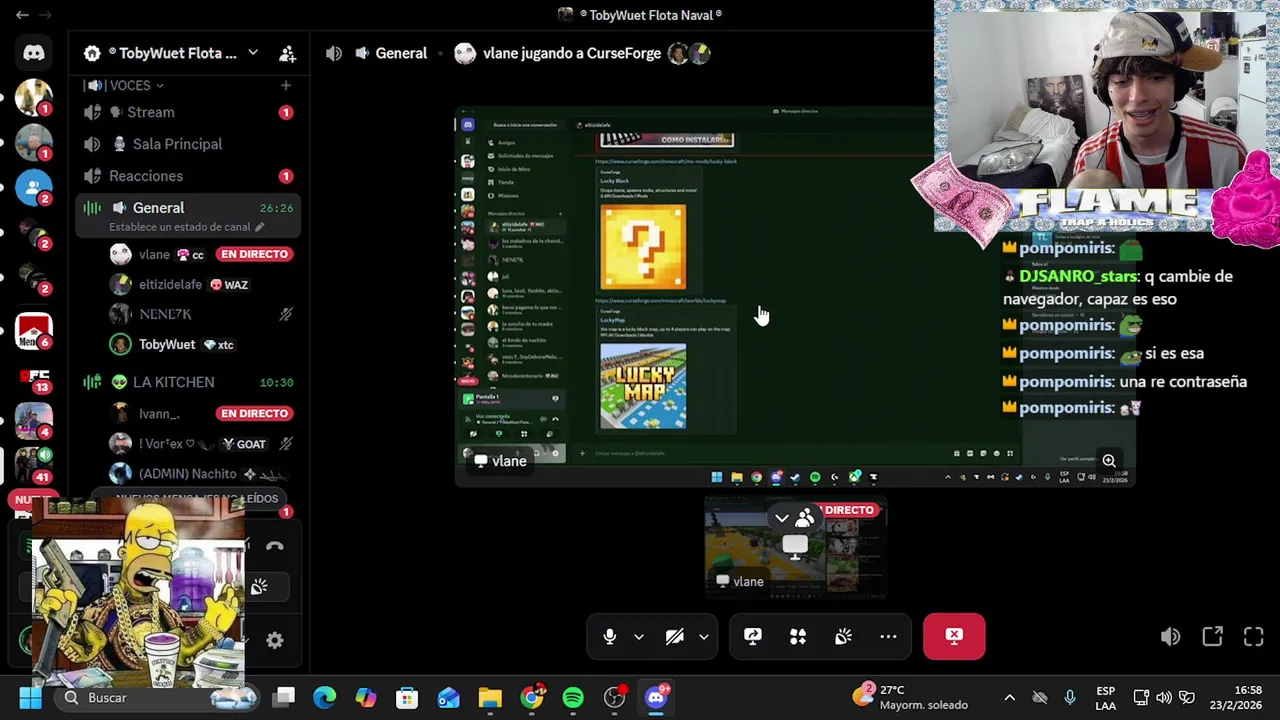
Task: Show hidden system tray icons chevron
Action: click(1010, 697)
